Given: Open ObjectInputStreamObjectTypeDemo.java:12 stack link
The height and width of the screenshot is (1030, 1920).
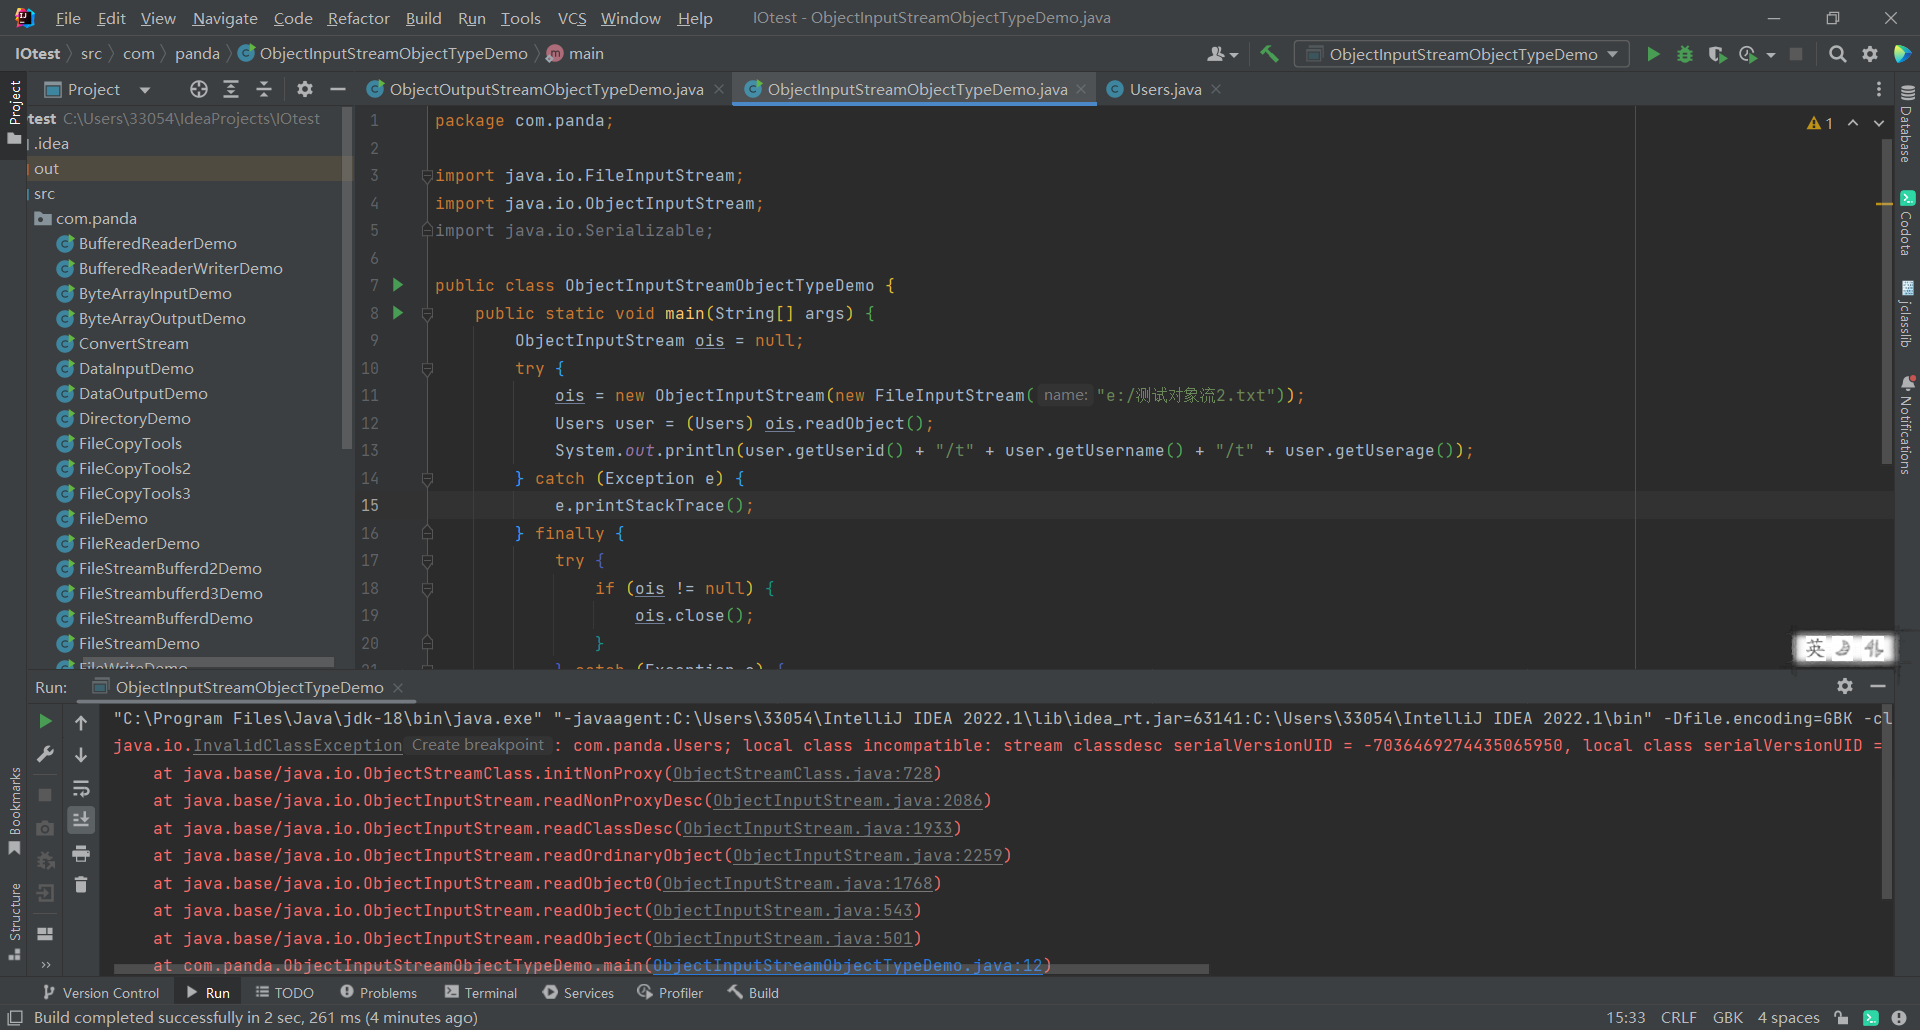Looking at the screenshot, I should 847,965.
